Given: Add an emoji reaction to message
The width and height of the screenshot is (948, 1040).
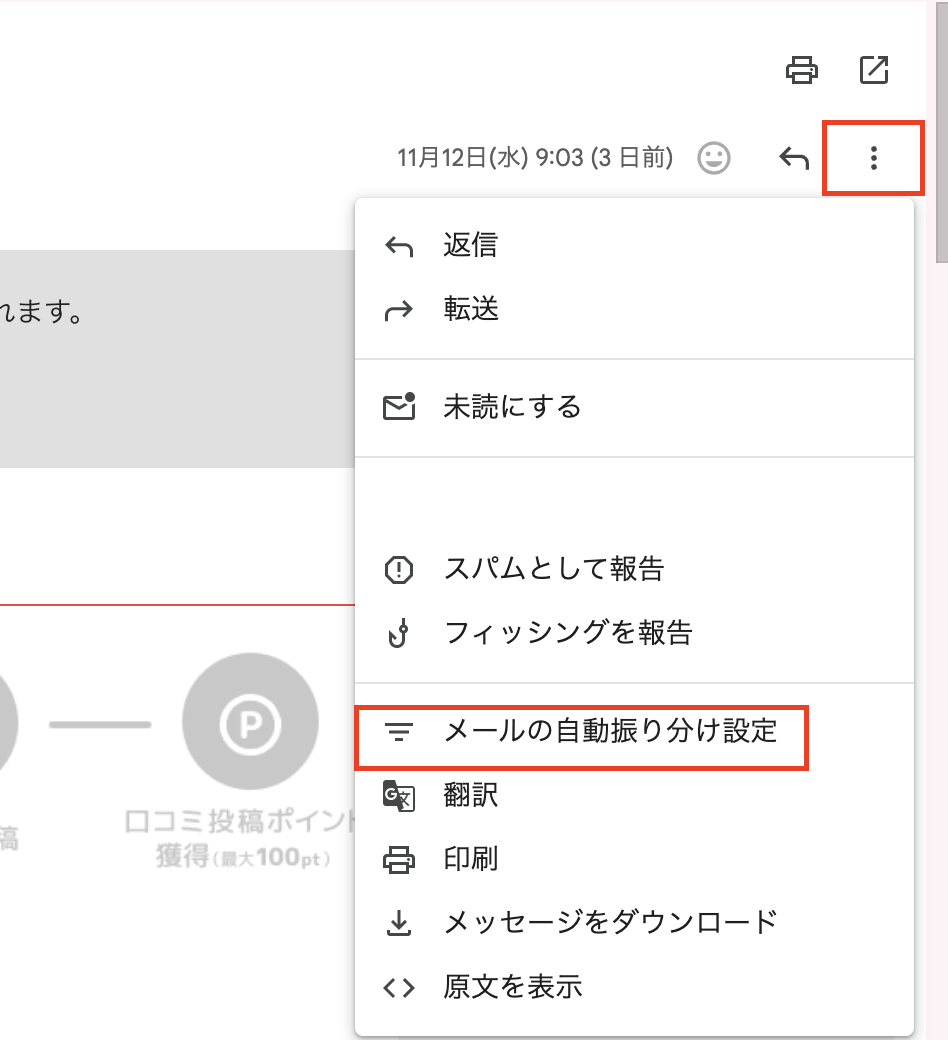Looking at the screenshot, I should pyautogui.click(x=713, y=158).
